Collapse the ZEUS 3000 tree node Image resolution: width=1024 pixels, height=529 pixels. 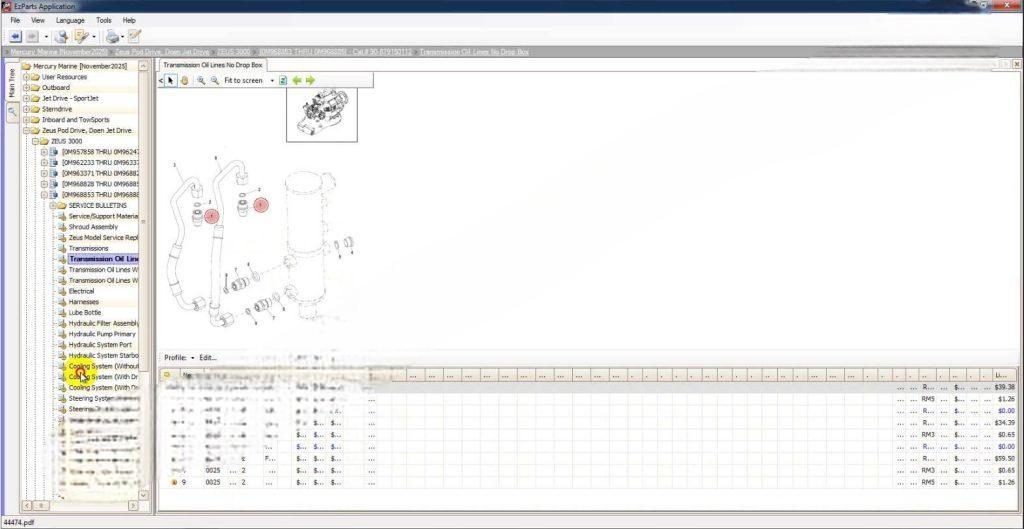click(35, 141)
